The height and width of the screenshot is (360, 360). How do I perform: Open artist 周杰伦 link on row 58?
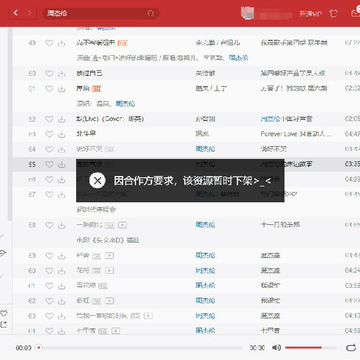pos(205,225)
